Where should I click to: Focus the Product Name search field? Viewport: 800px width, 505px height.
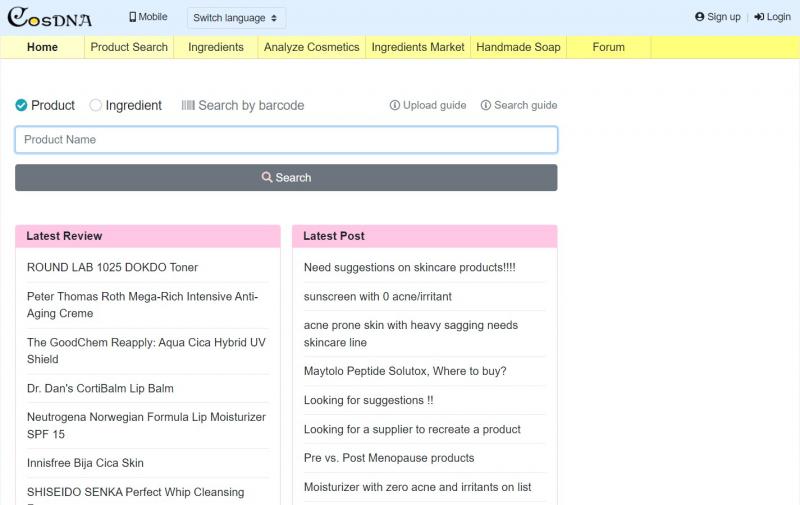(x=286, y=140)
